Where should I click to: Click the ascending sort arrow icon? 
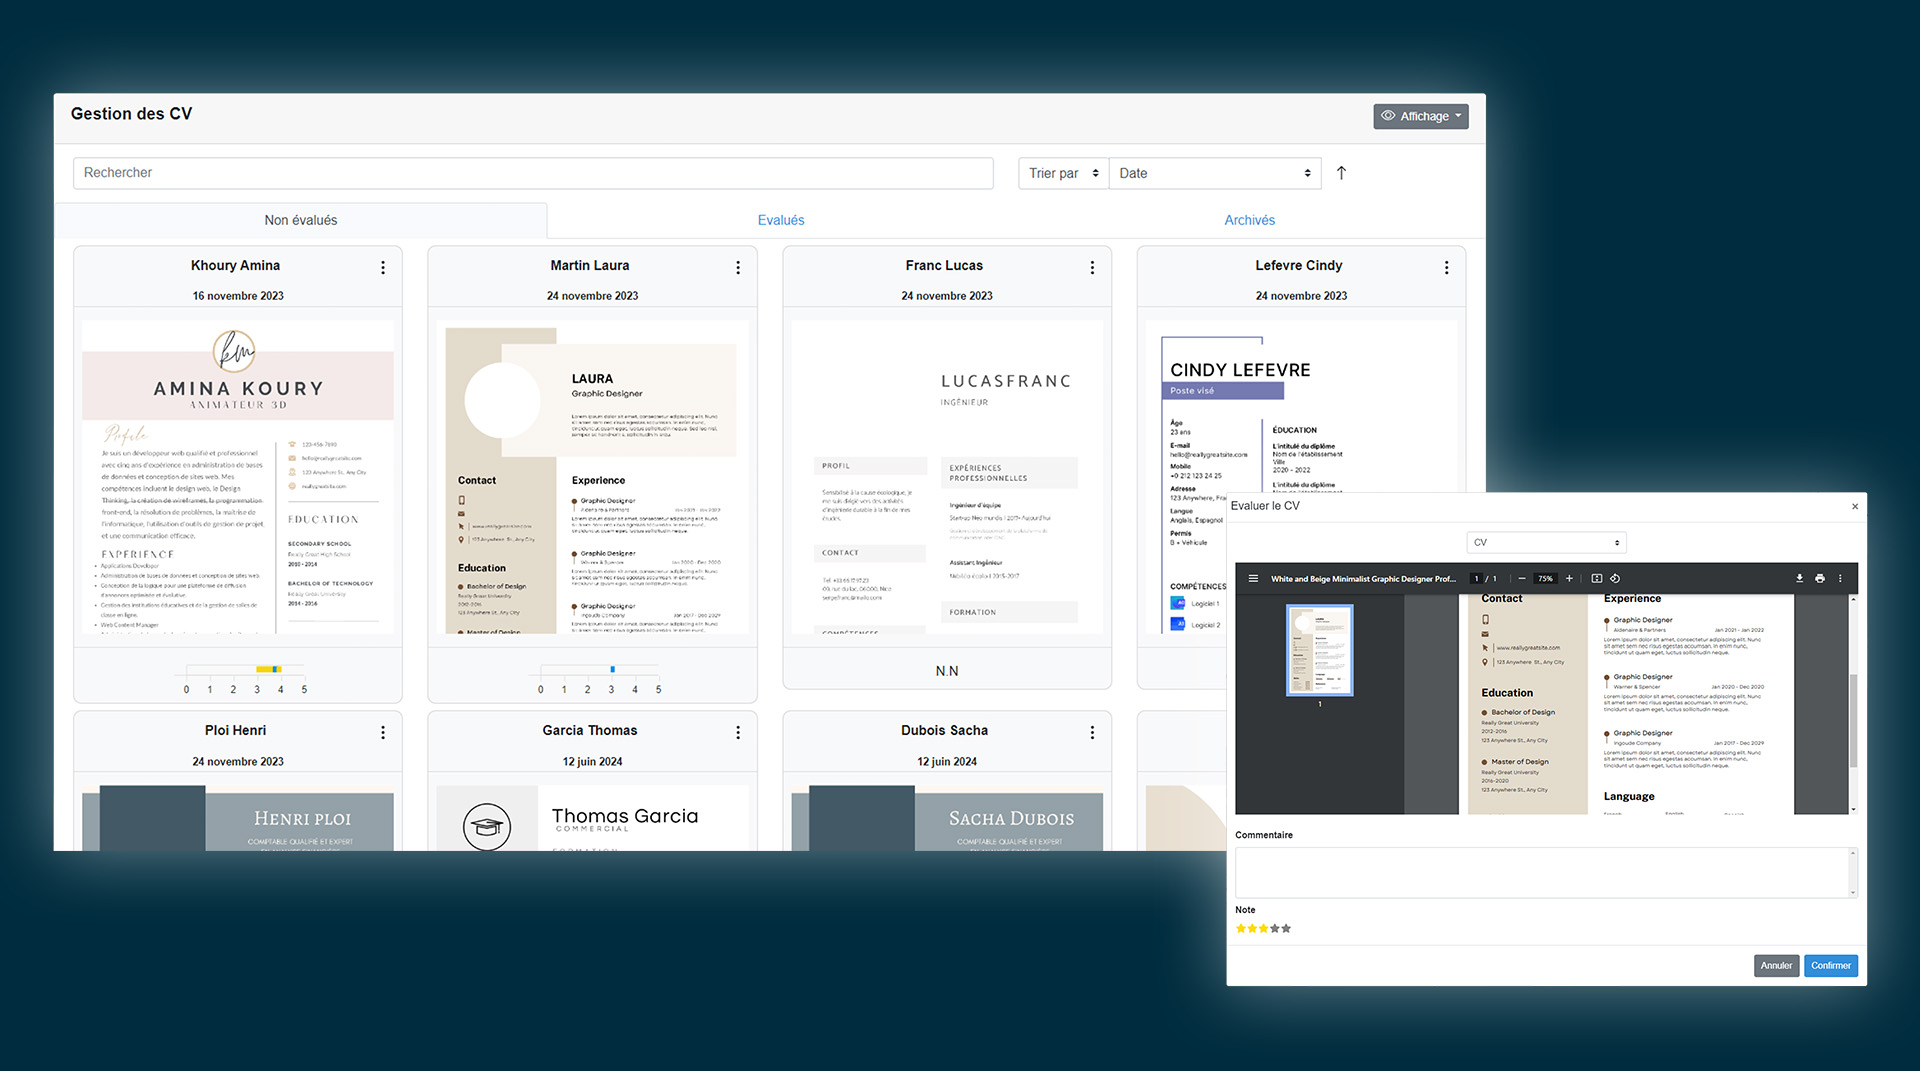[x=1341, y=173]
